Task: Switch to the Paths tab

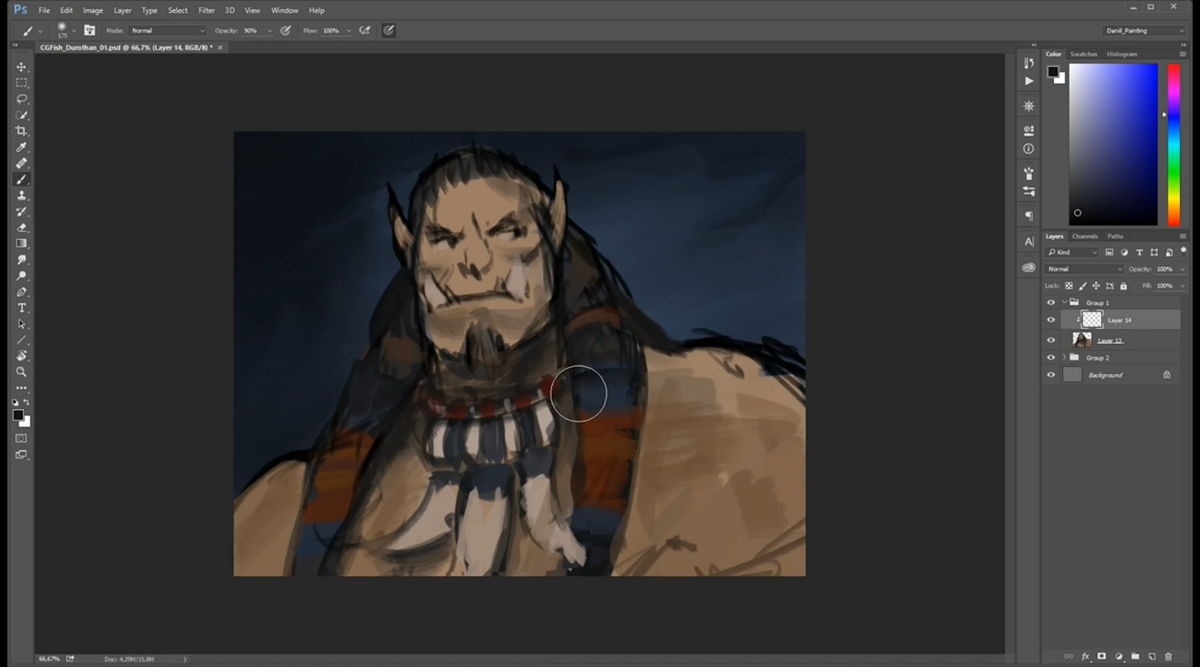Action: point(1115,236)
